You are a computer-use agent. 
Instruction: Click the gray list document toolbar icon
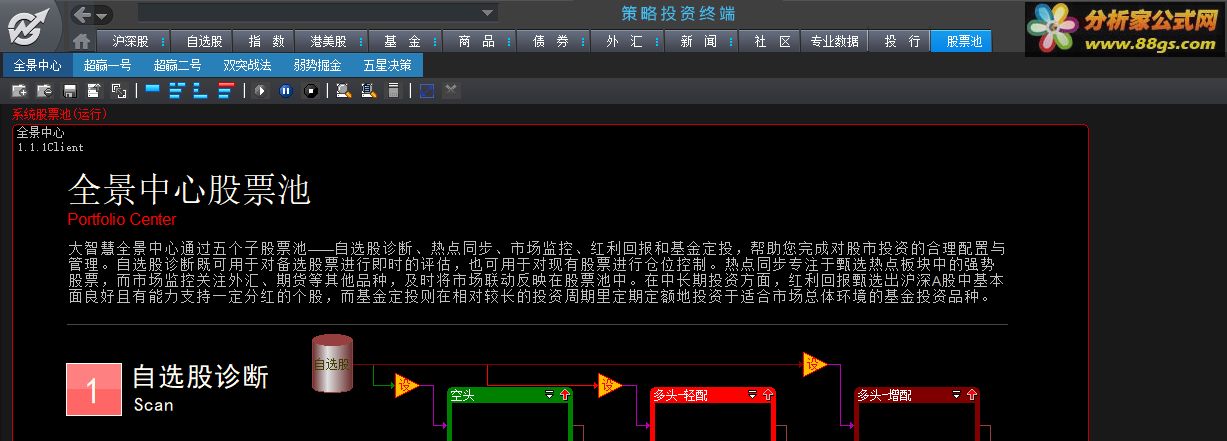click(x=393, y=90)
